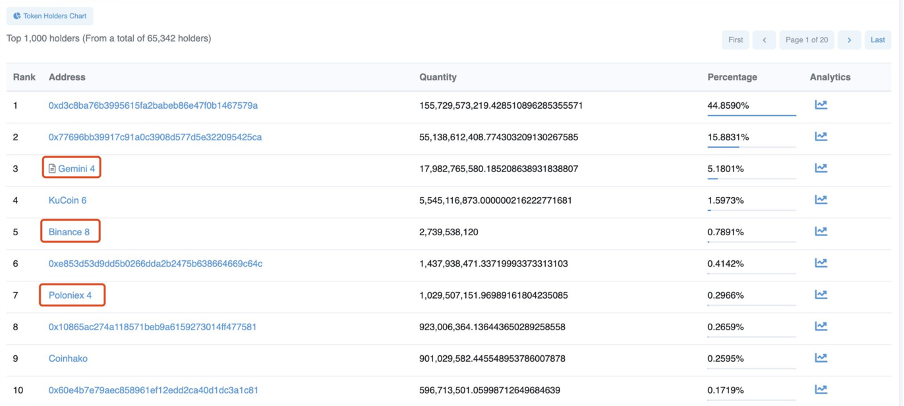This screenshot has width=904, height=406.
Task: Click the Coinhako holder link
Action: pos(68,359)
